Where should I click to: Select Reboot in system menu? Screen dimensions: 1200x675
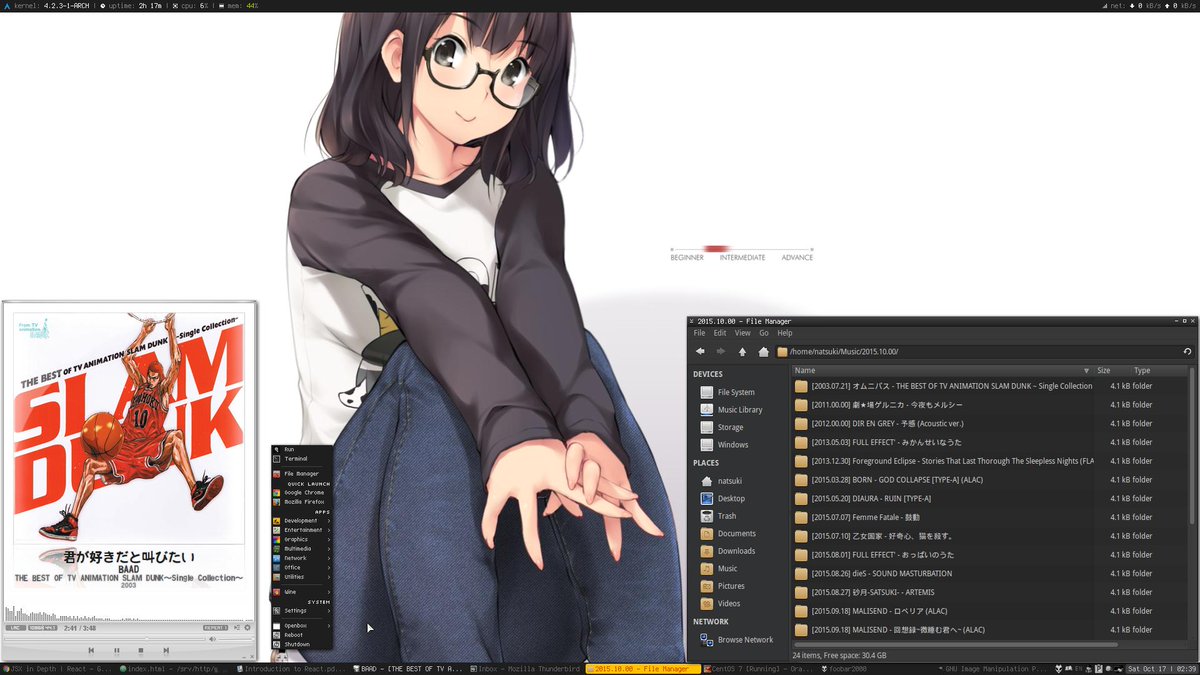point(301,635)
